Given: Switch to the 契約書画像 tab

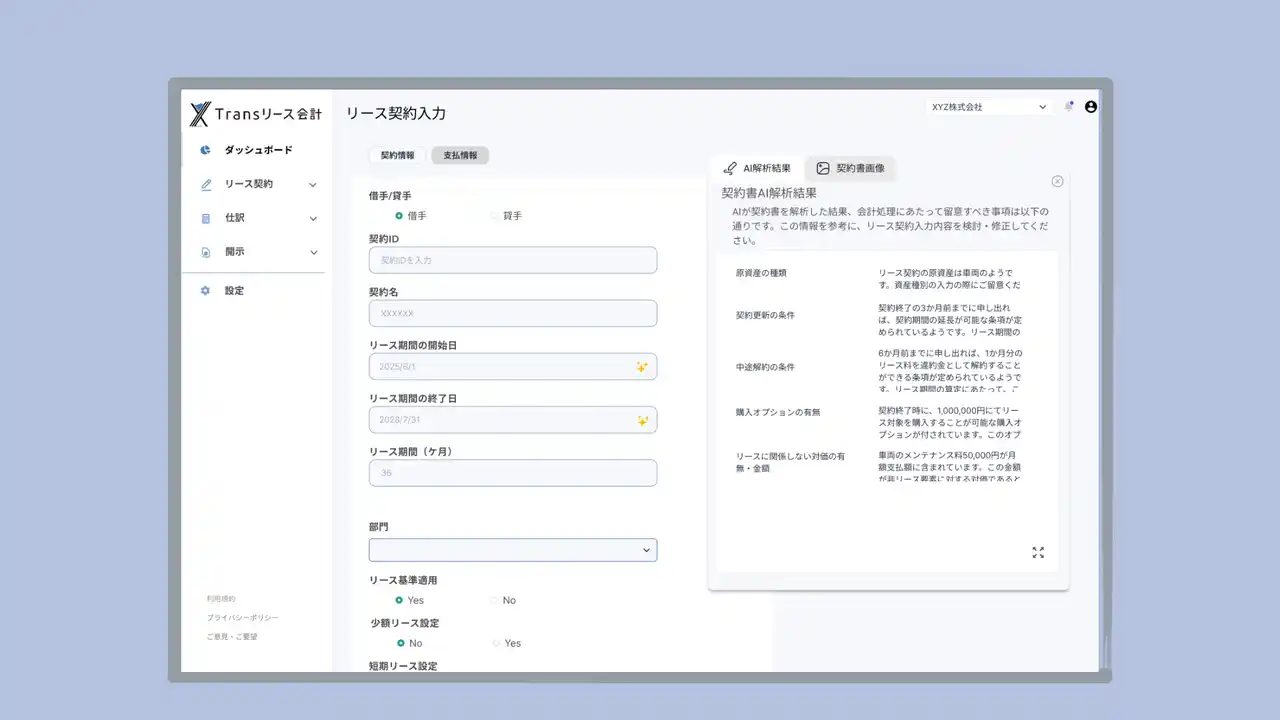Looking at the screenshot, I should point(850,168).
